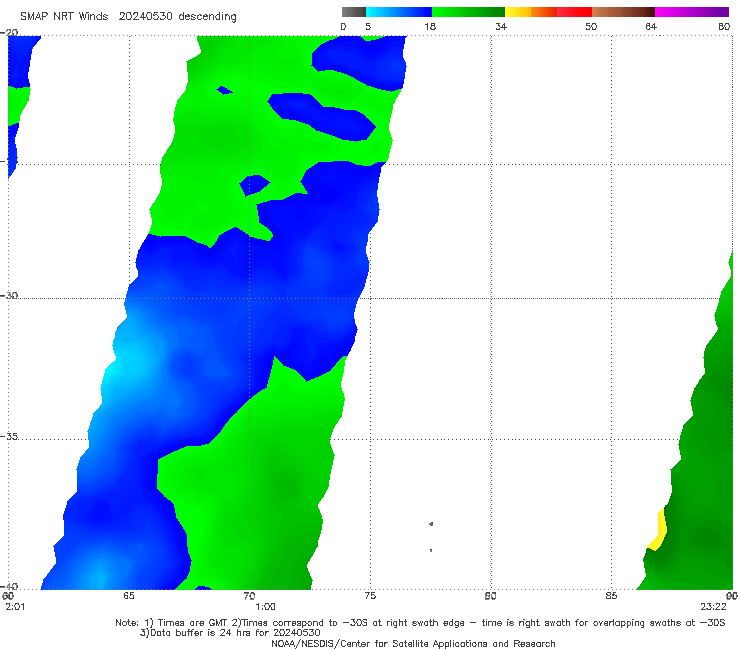
Task: Click the longitude label "65" on the bottom axis
Action: click(129, 596)
